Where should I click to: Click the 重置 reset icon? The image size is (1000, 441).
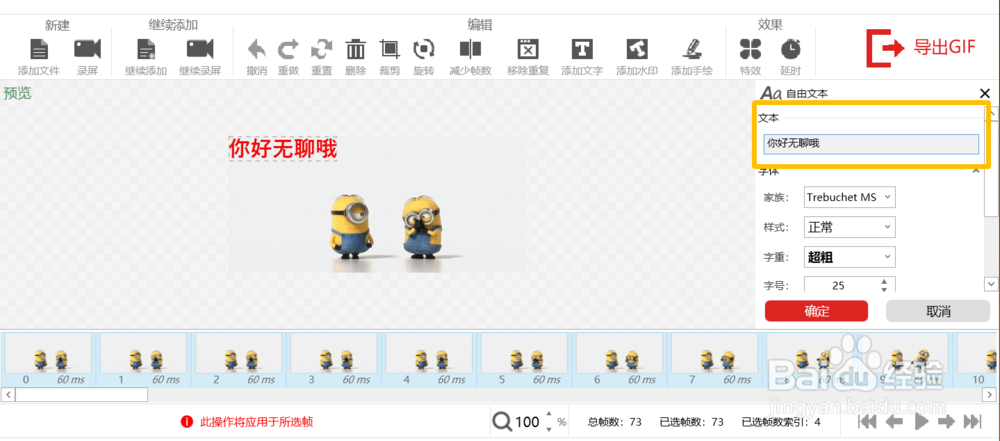point(321,49)
